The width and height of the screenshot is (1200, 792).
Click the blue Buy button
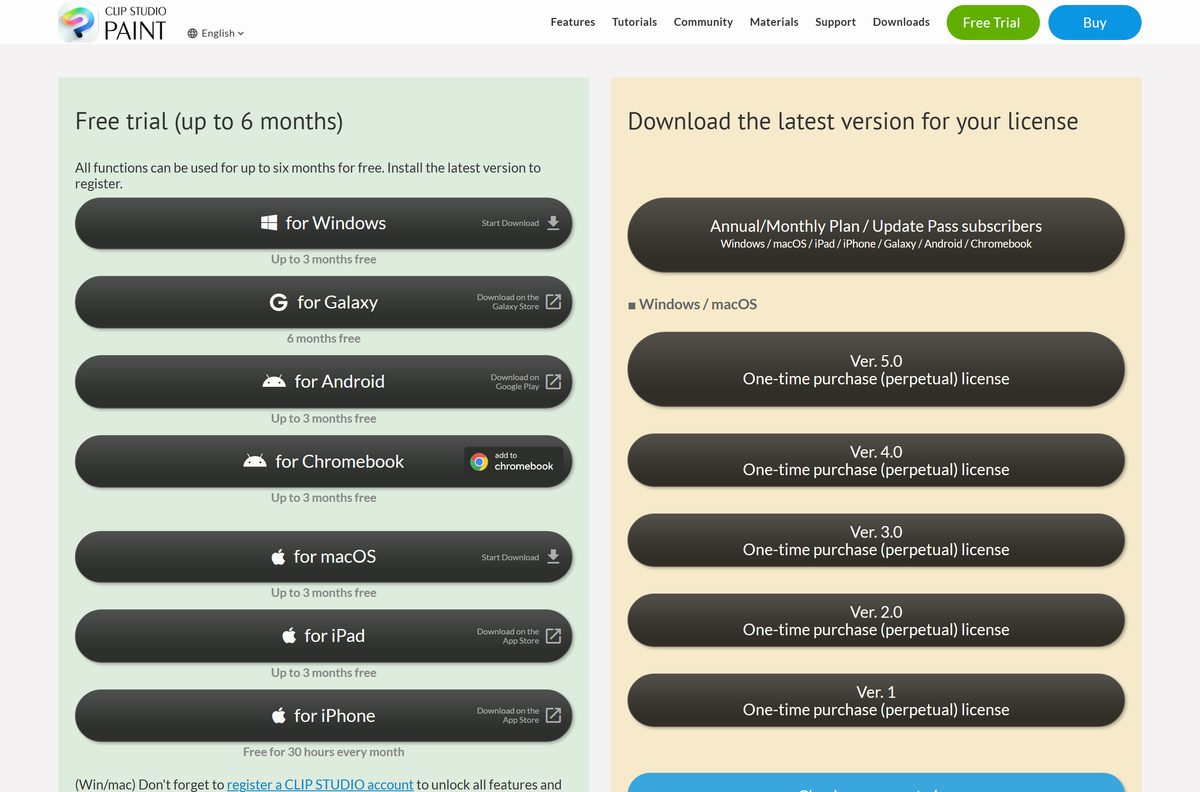tap(1095, 22)
